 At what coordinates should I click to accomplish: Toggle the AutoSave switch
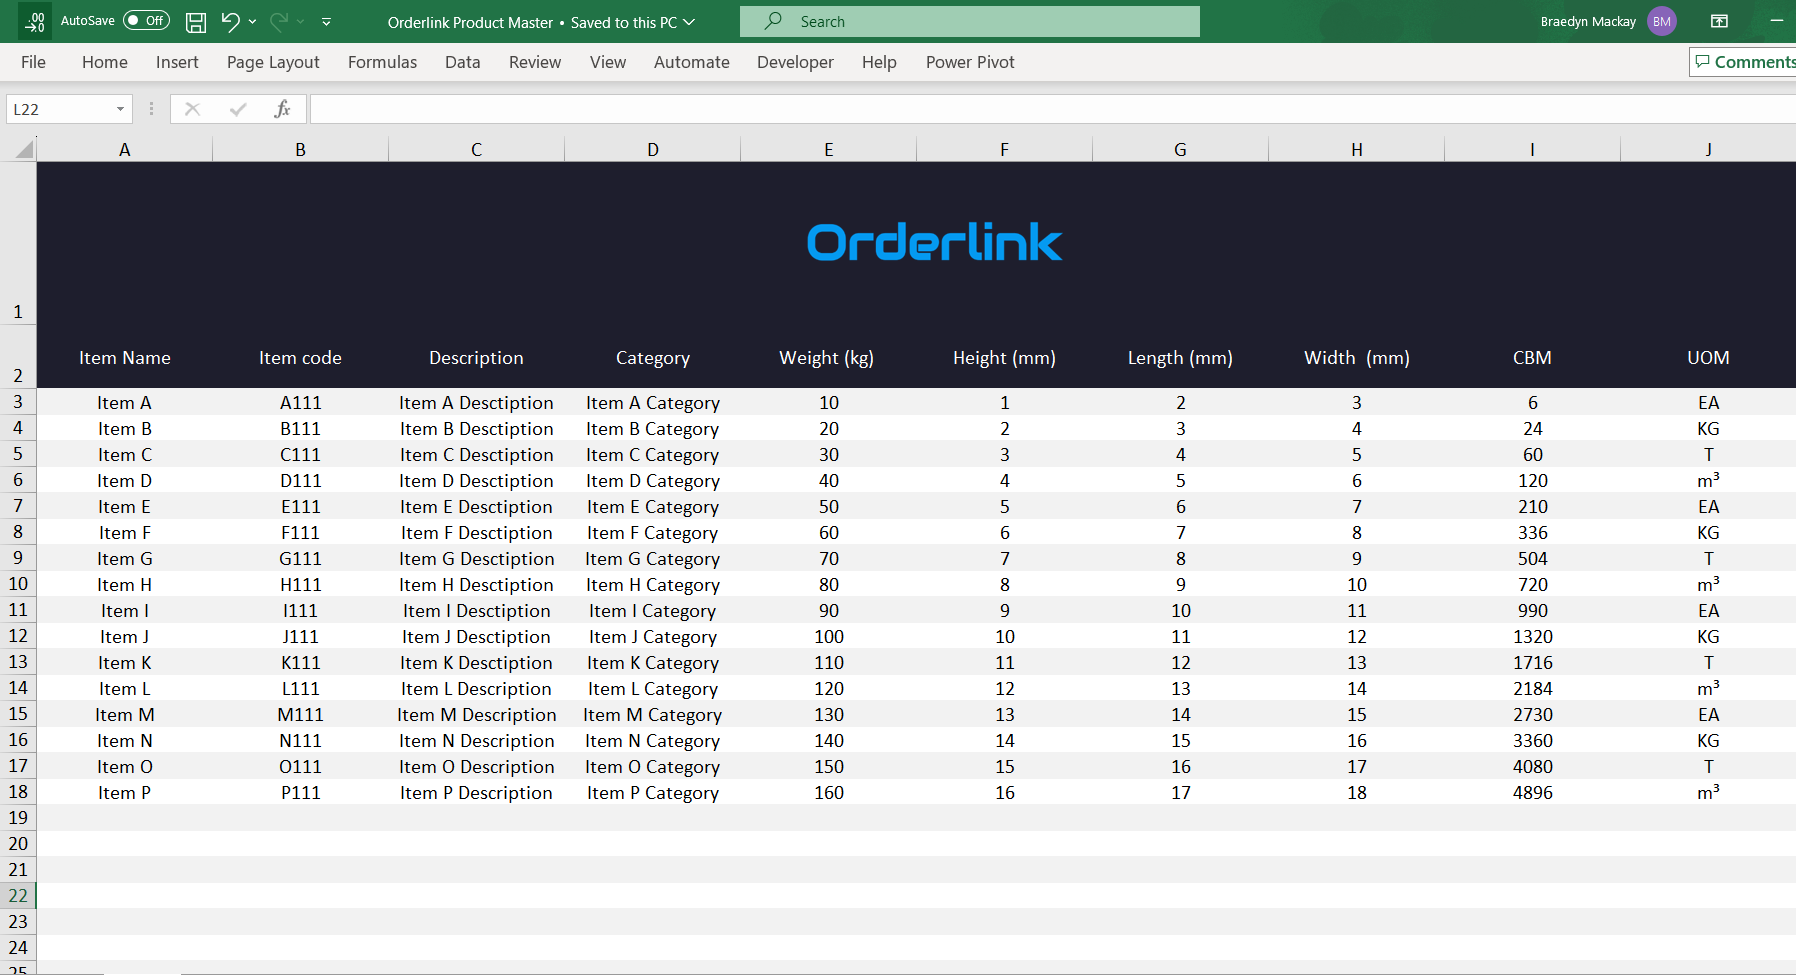pyautogui.click(x=146, y=21)
